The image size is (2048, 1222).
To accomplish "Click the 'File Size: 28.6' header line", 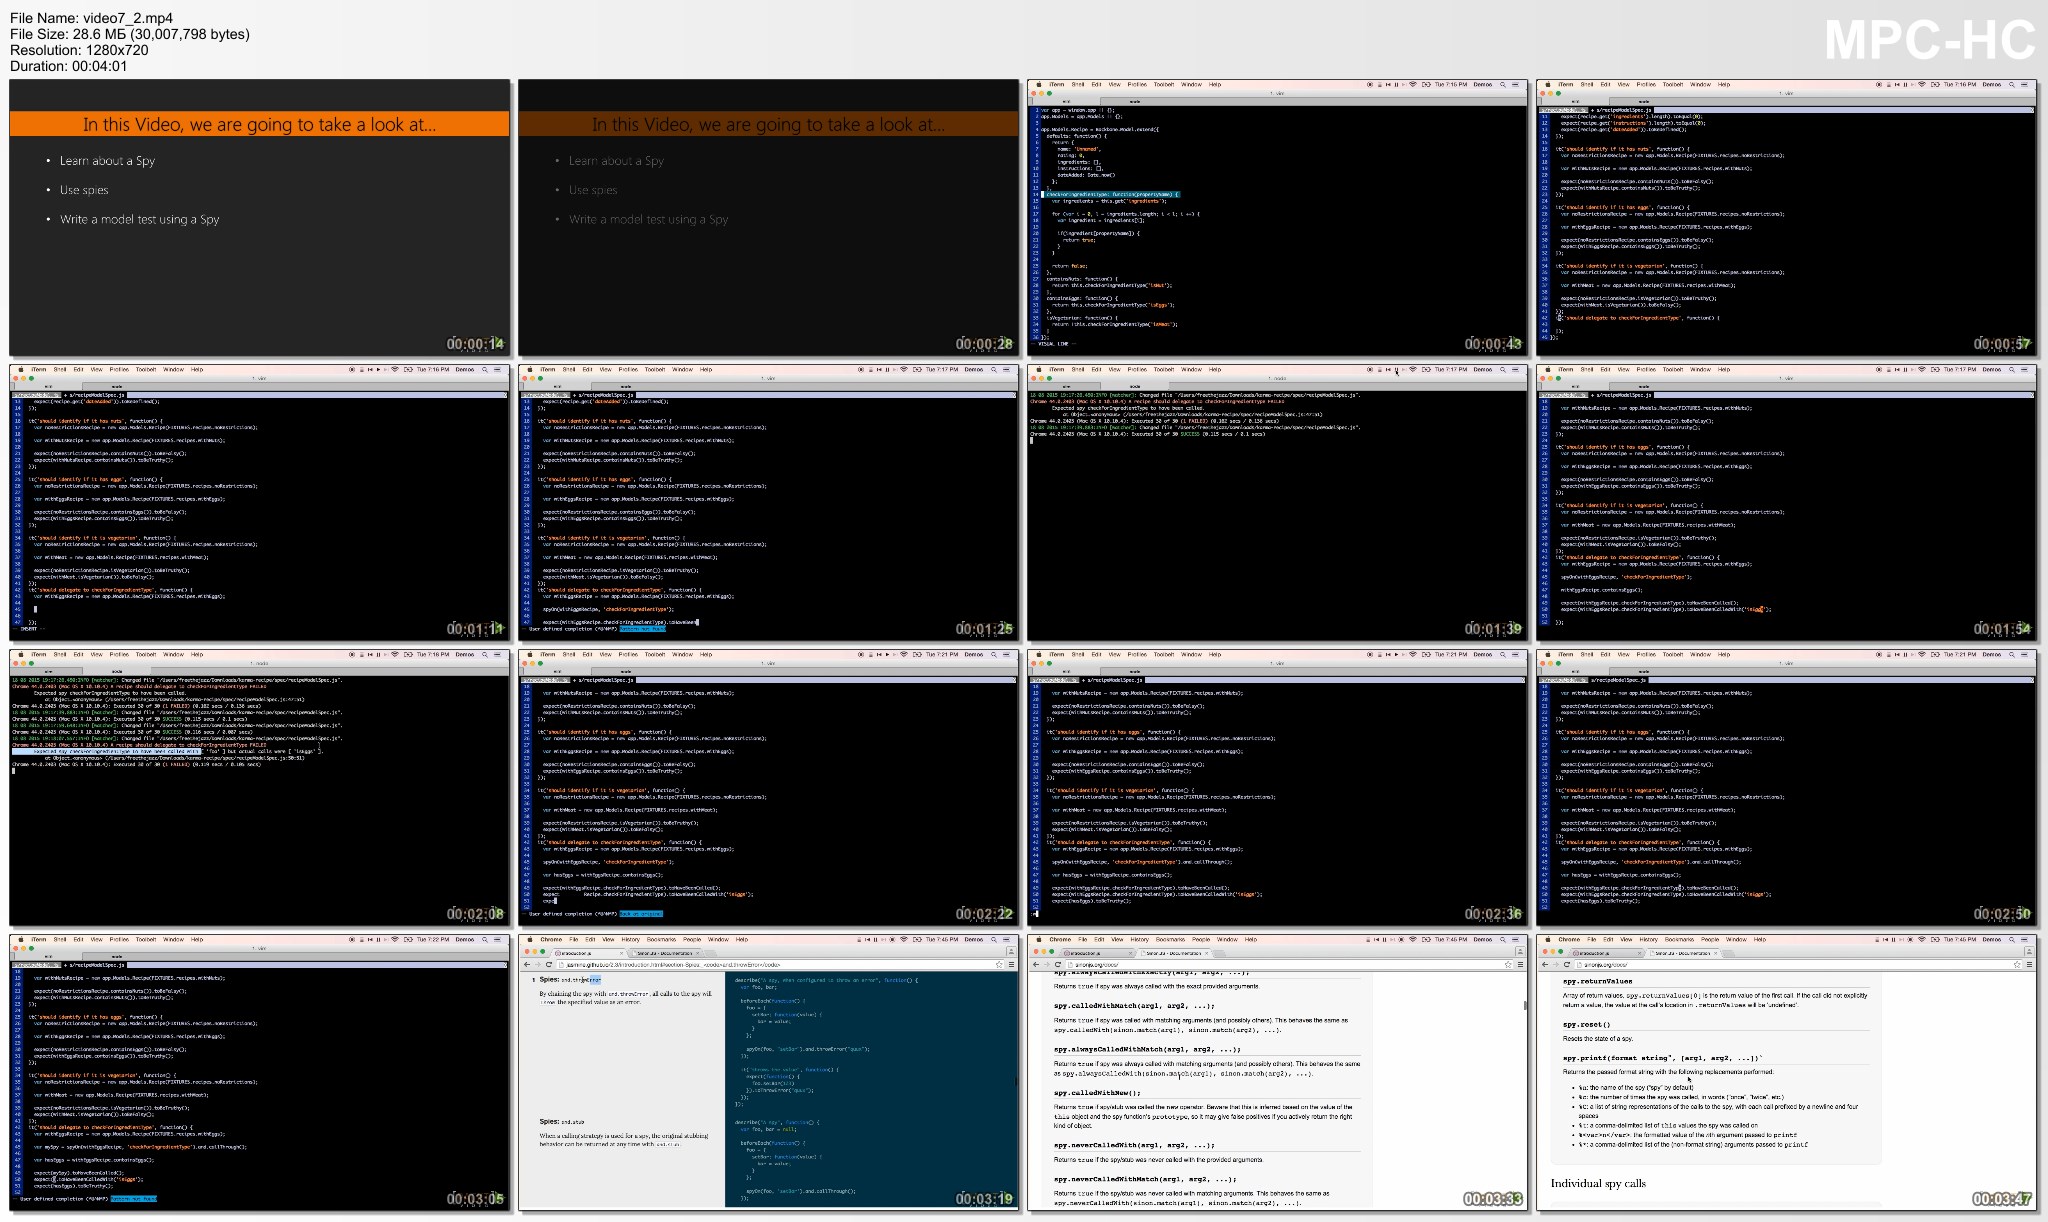I will [130, 34].
